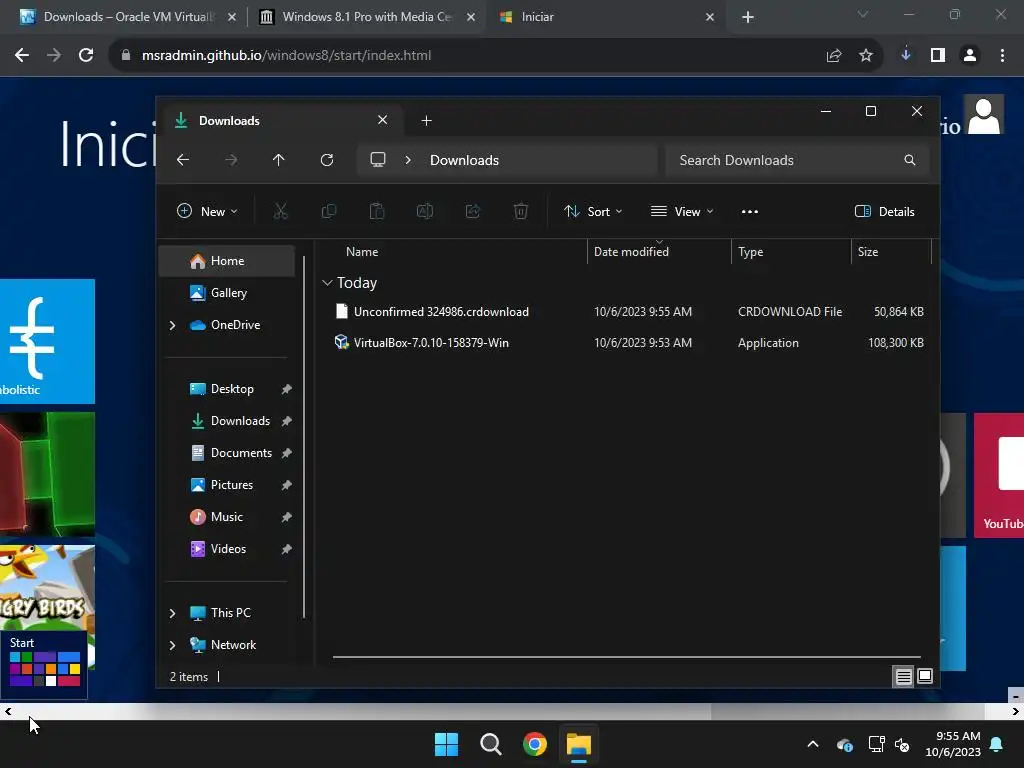This screenshot has height=768, width=1024.
Task: Click the Copy icon in Explorer toolbar
Action: (x=329, y=211)
